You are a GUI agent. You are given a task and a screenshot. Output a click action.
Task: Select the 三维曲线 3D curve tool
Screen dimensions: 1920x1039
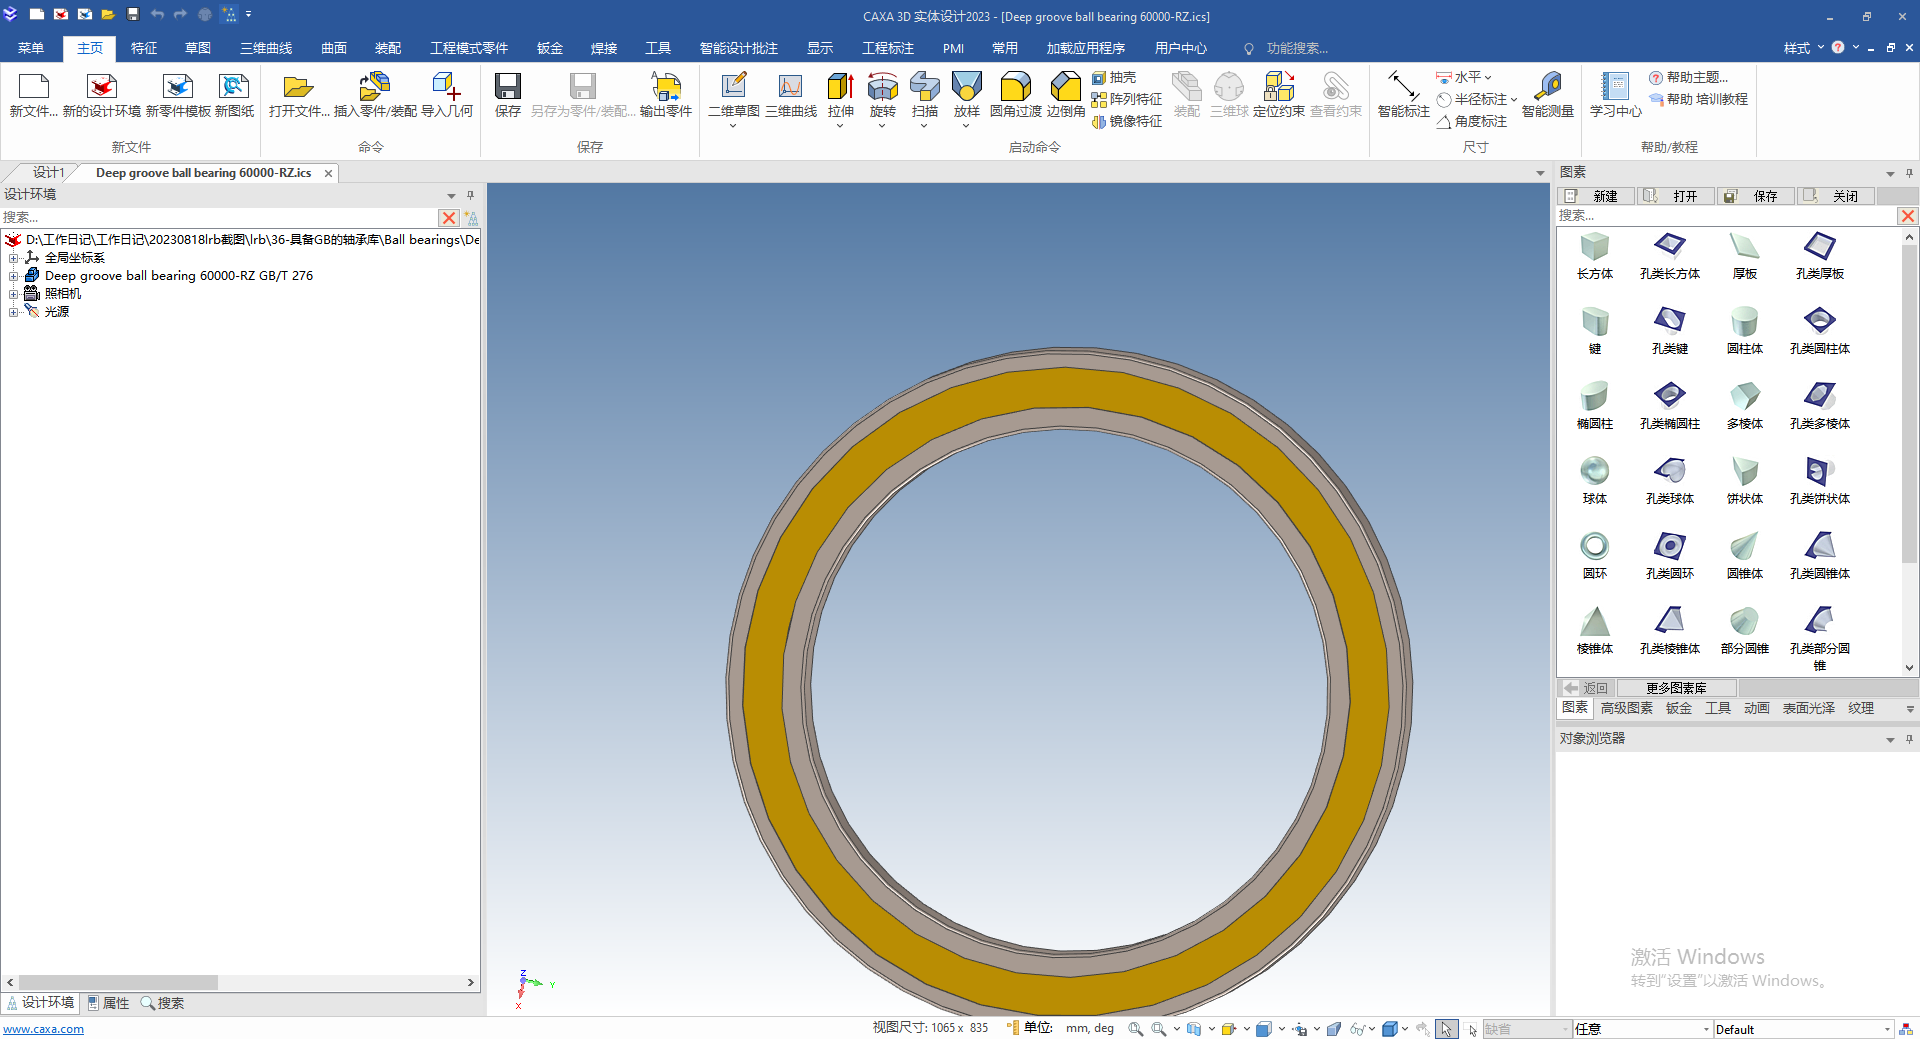click(x=791, y=95)
